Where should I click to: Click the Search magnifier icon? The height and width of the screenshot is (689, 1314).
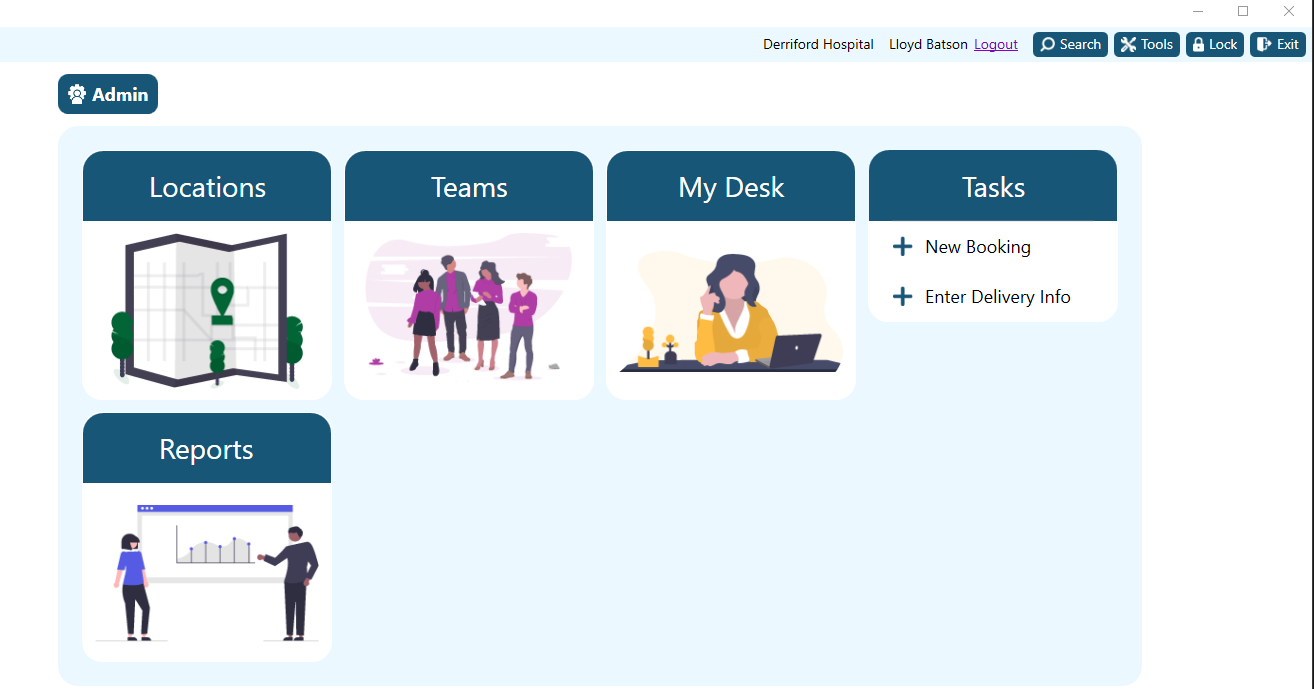1047,44
